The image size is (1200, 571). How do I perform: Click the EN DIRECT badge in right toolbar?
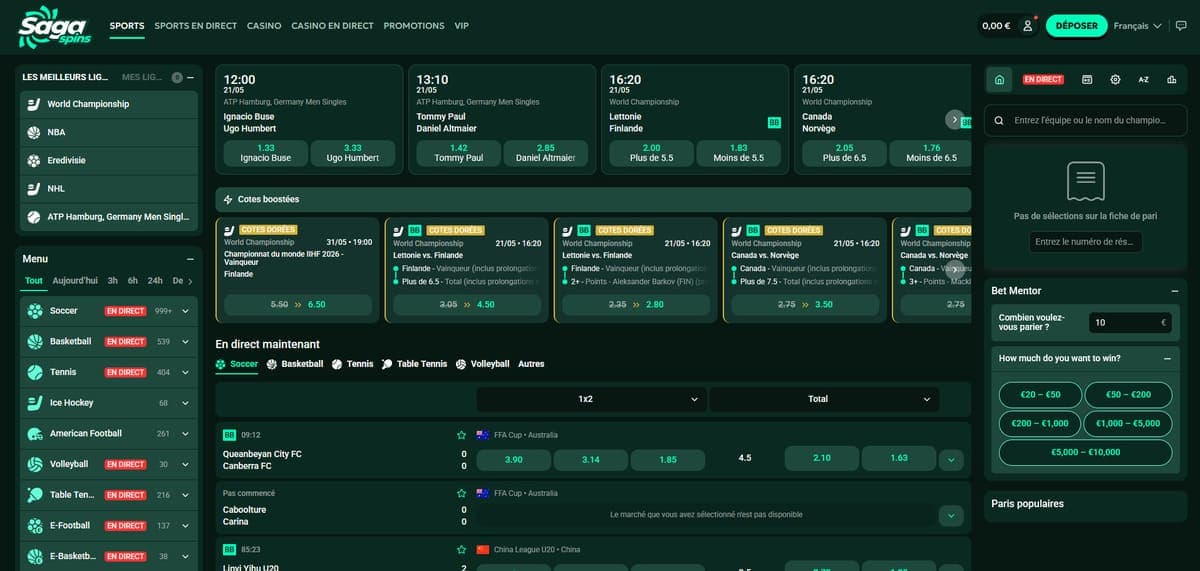(x=1043, y=79)
